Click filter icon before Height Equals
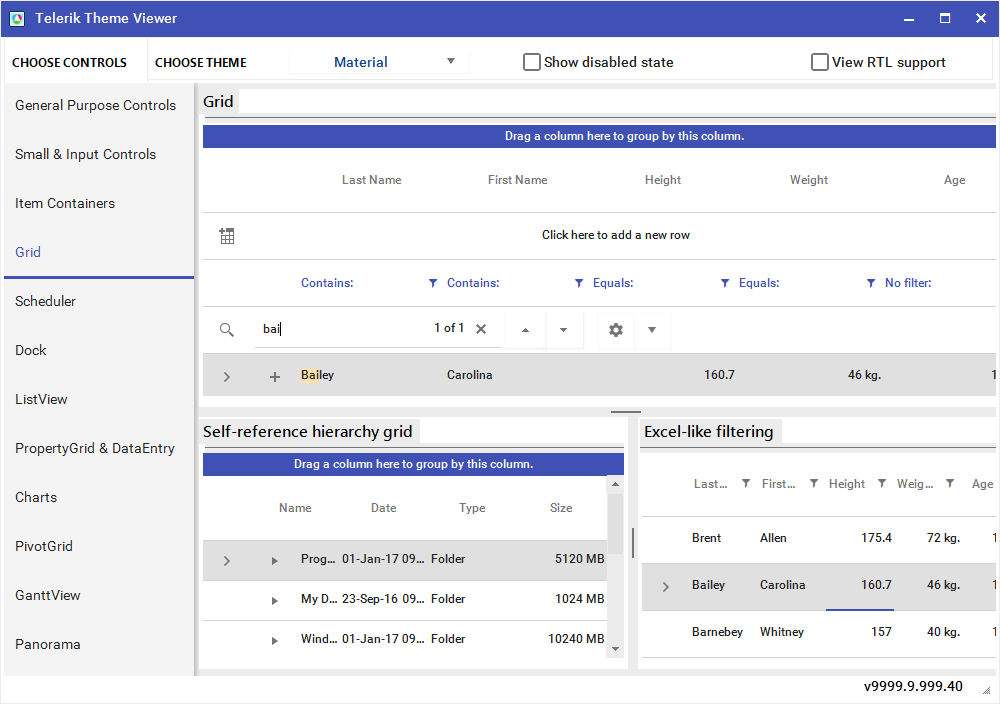The height and width of the screenshot is (704, 1000). [579, 282]
